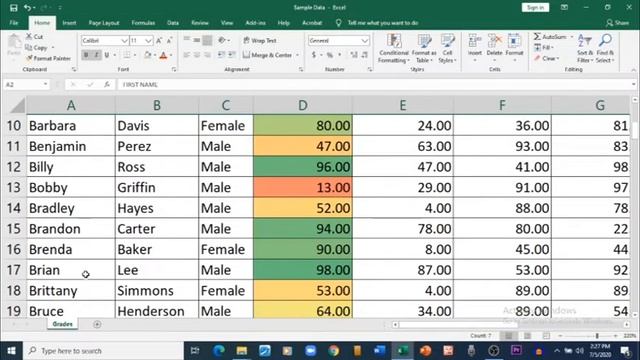Decrease the font size
The height and width of the screenshot is (360, 640).
(x=169, y=40)
